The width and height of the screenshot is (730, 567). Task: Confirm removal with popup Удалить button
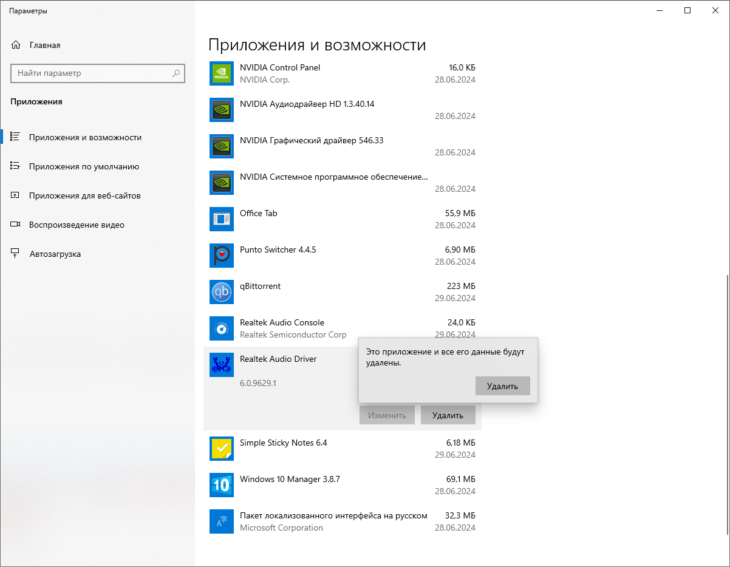(x=502, y=386)
